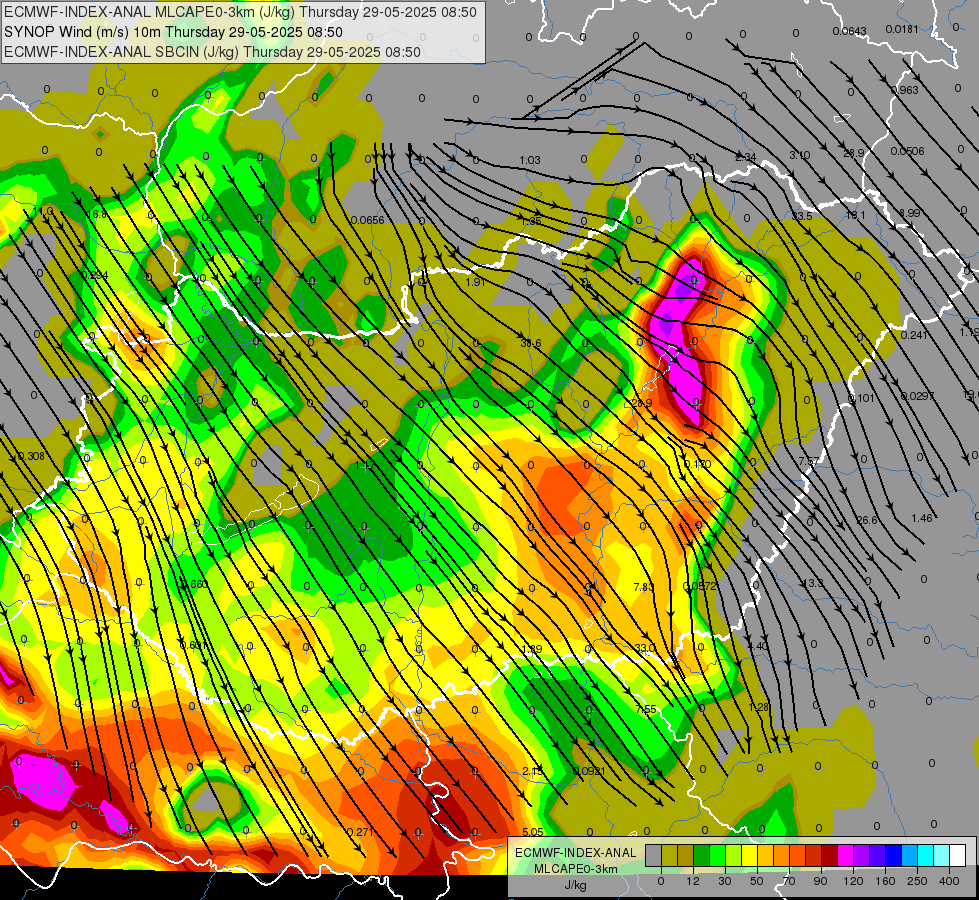Click the map value 1.03
Screen dimensions: 979x900
click(529, 161)
